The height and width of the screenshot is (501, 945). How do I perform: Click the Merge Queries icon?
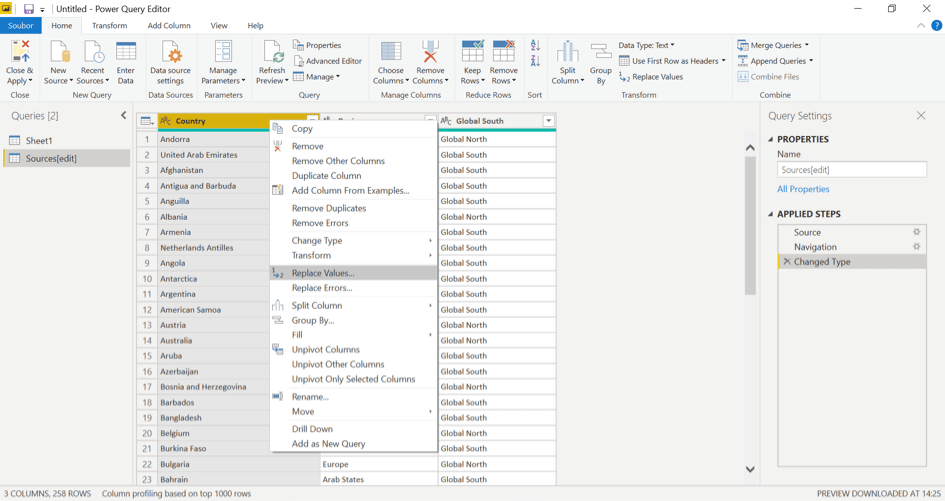tap(743, 45)
